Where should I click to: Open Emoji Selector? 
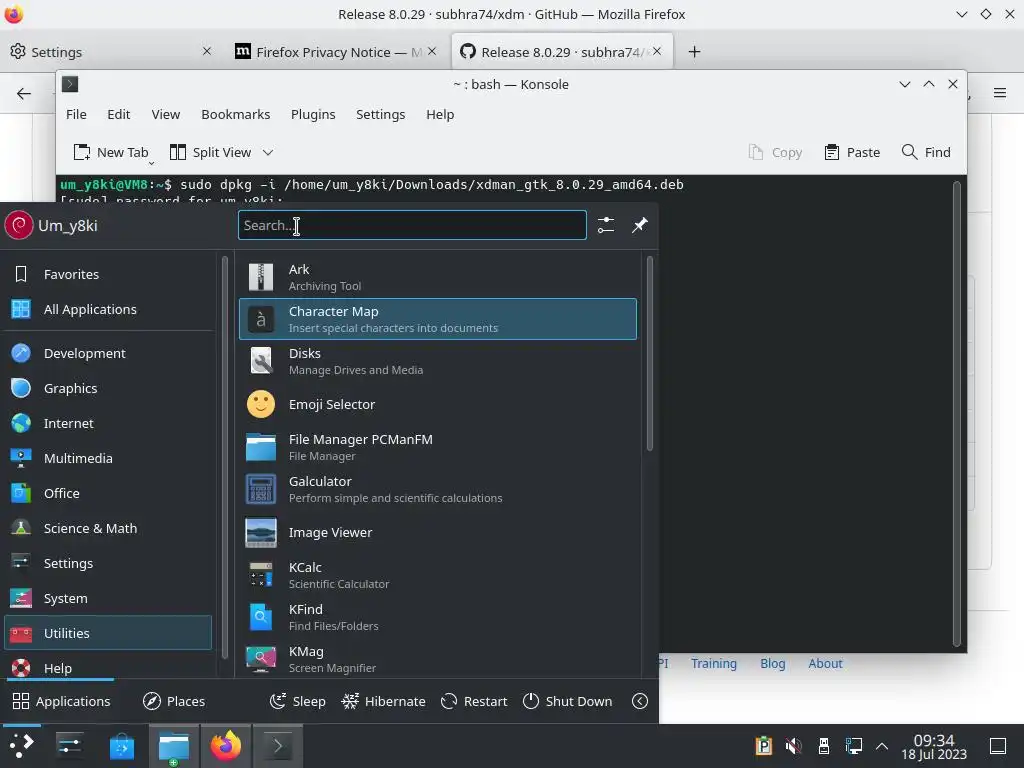[438, 404]
